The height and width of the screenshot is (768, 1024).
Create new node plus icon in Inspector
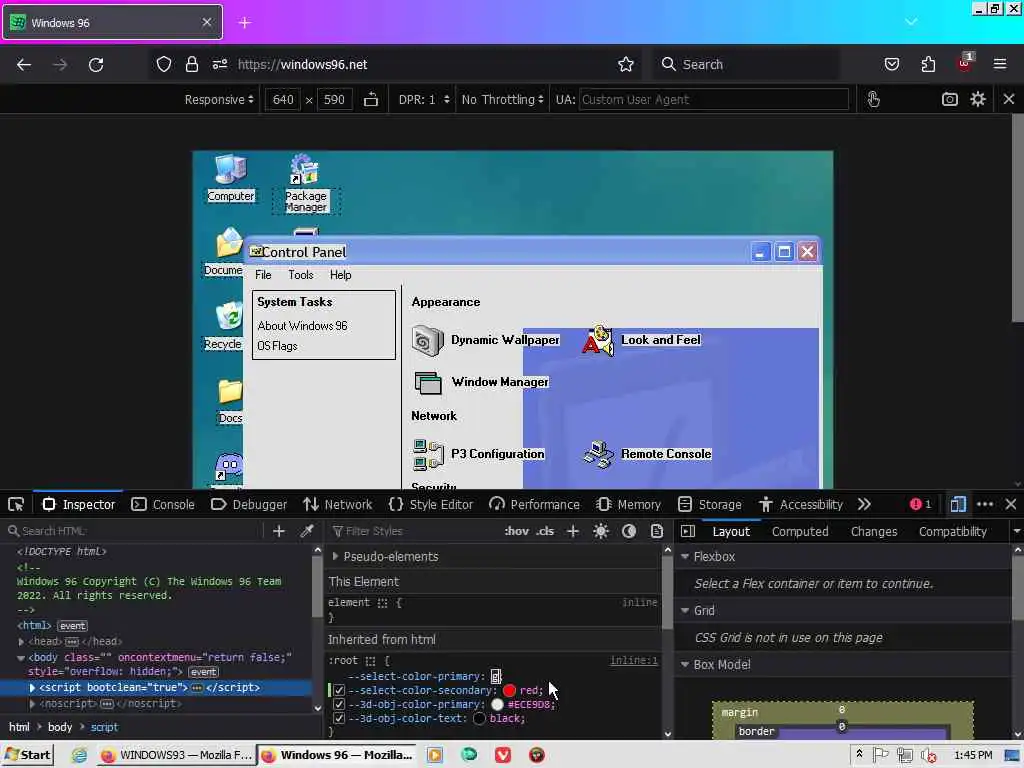tap(279, 531)
